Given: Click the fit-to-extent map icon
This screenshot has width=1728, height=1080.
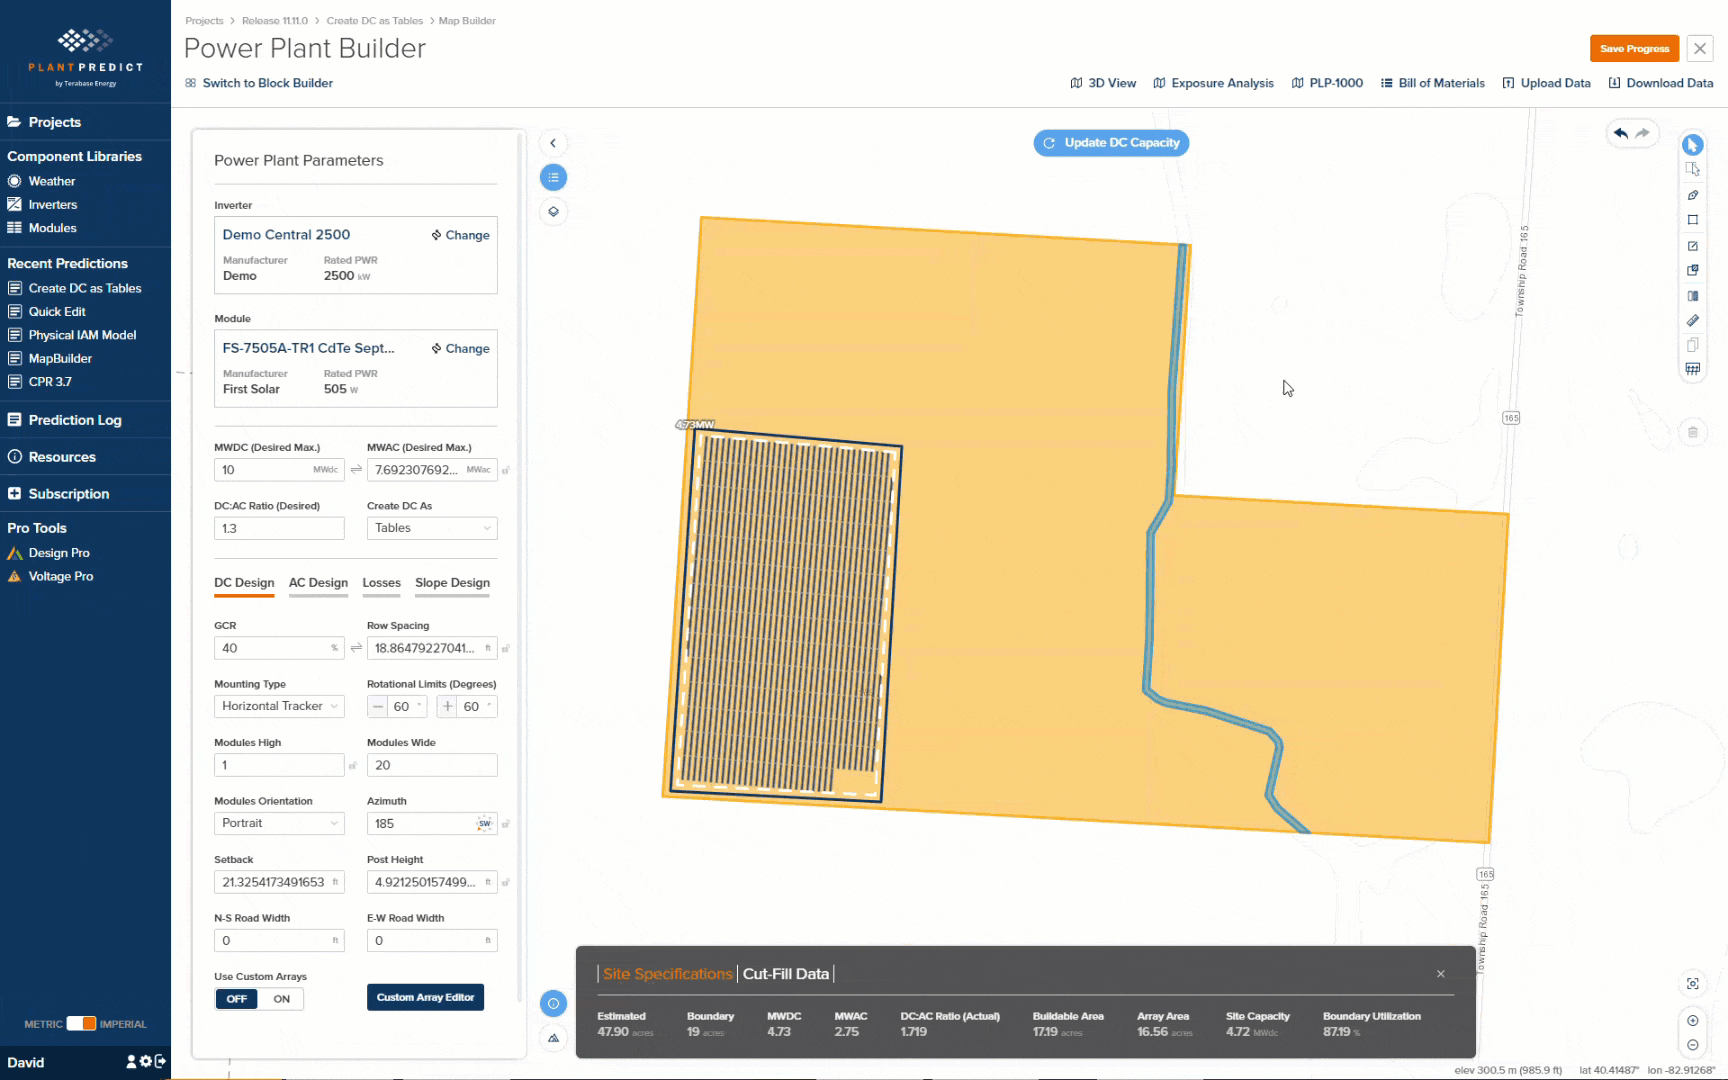Looking at the screenshot, I should [x=1692, y=984].
